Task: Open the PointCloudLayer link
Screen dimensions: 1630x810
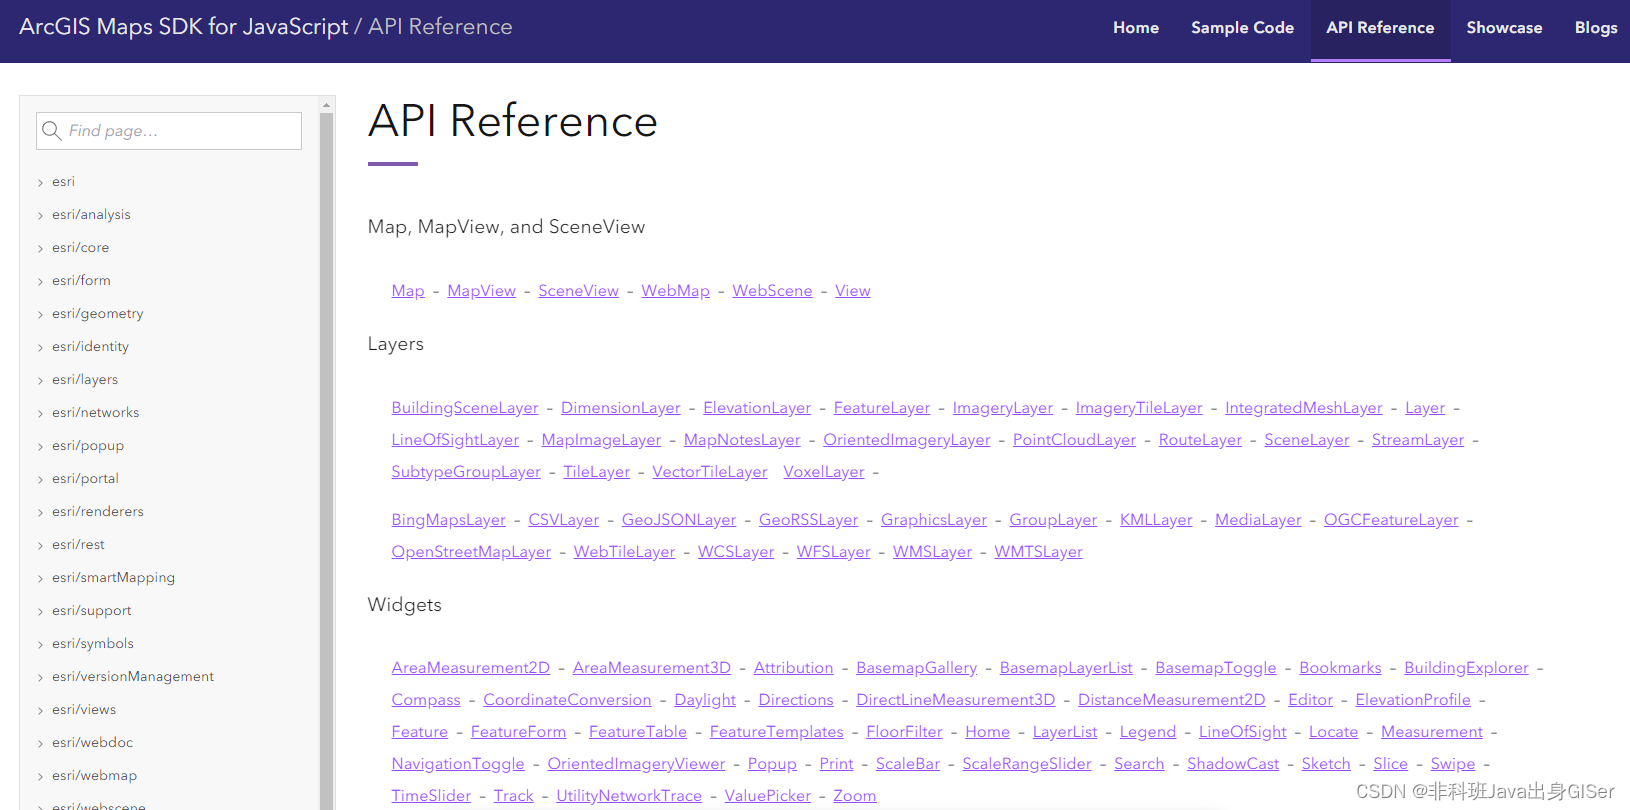Action: [x=1074, y=440]
